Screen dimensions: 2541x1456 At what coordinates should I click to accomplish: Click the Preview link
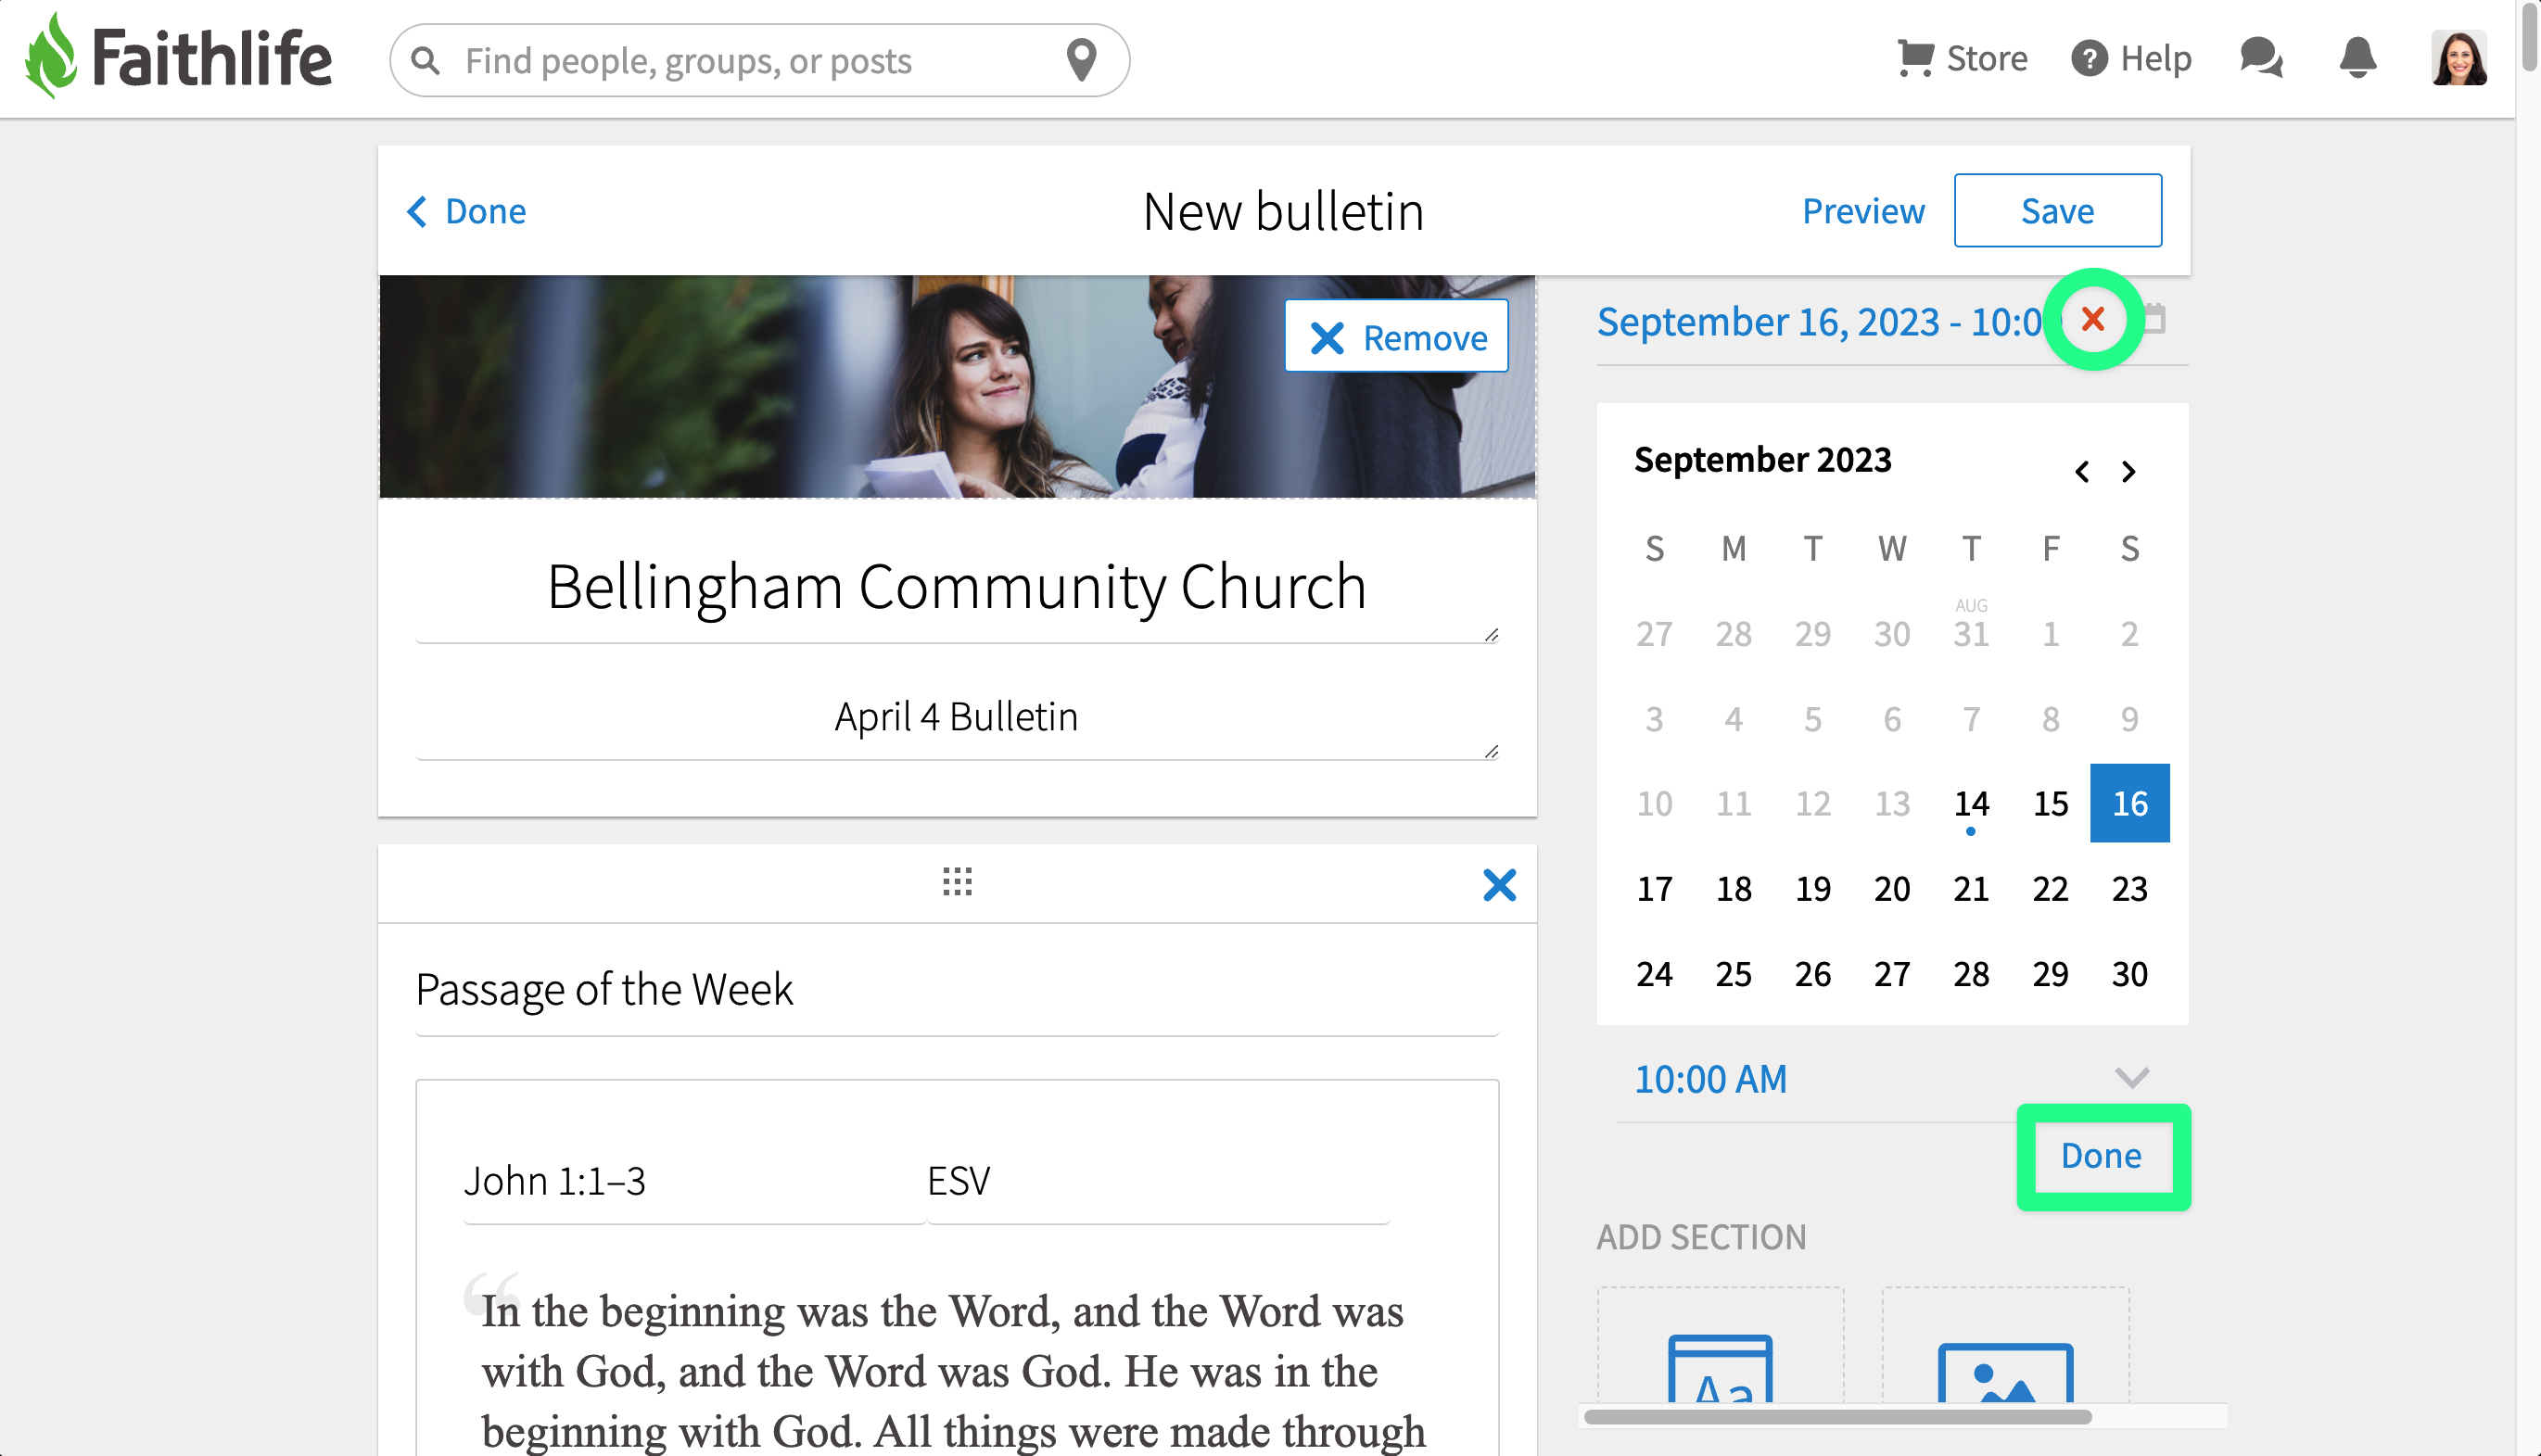point(1862,211)
